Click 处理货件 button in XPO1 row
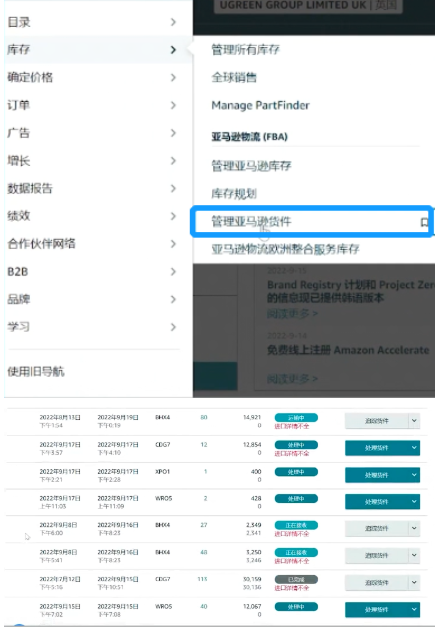This screenshot has height=635, width=442. click(377, 475)
